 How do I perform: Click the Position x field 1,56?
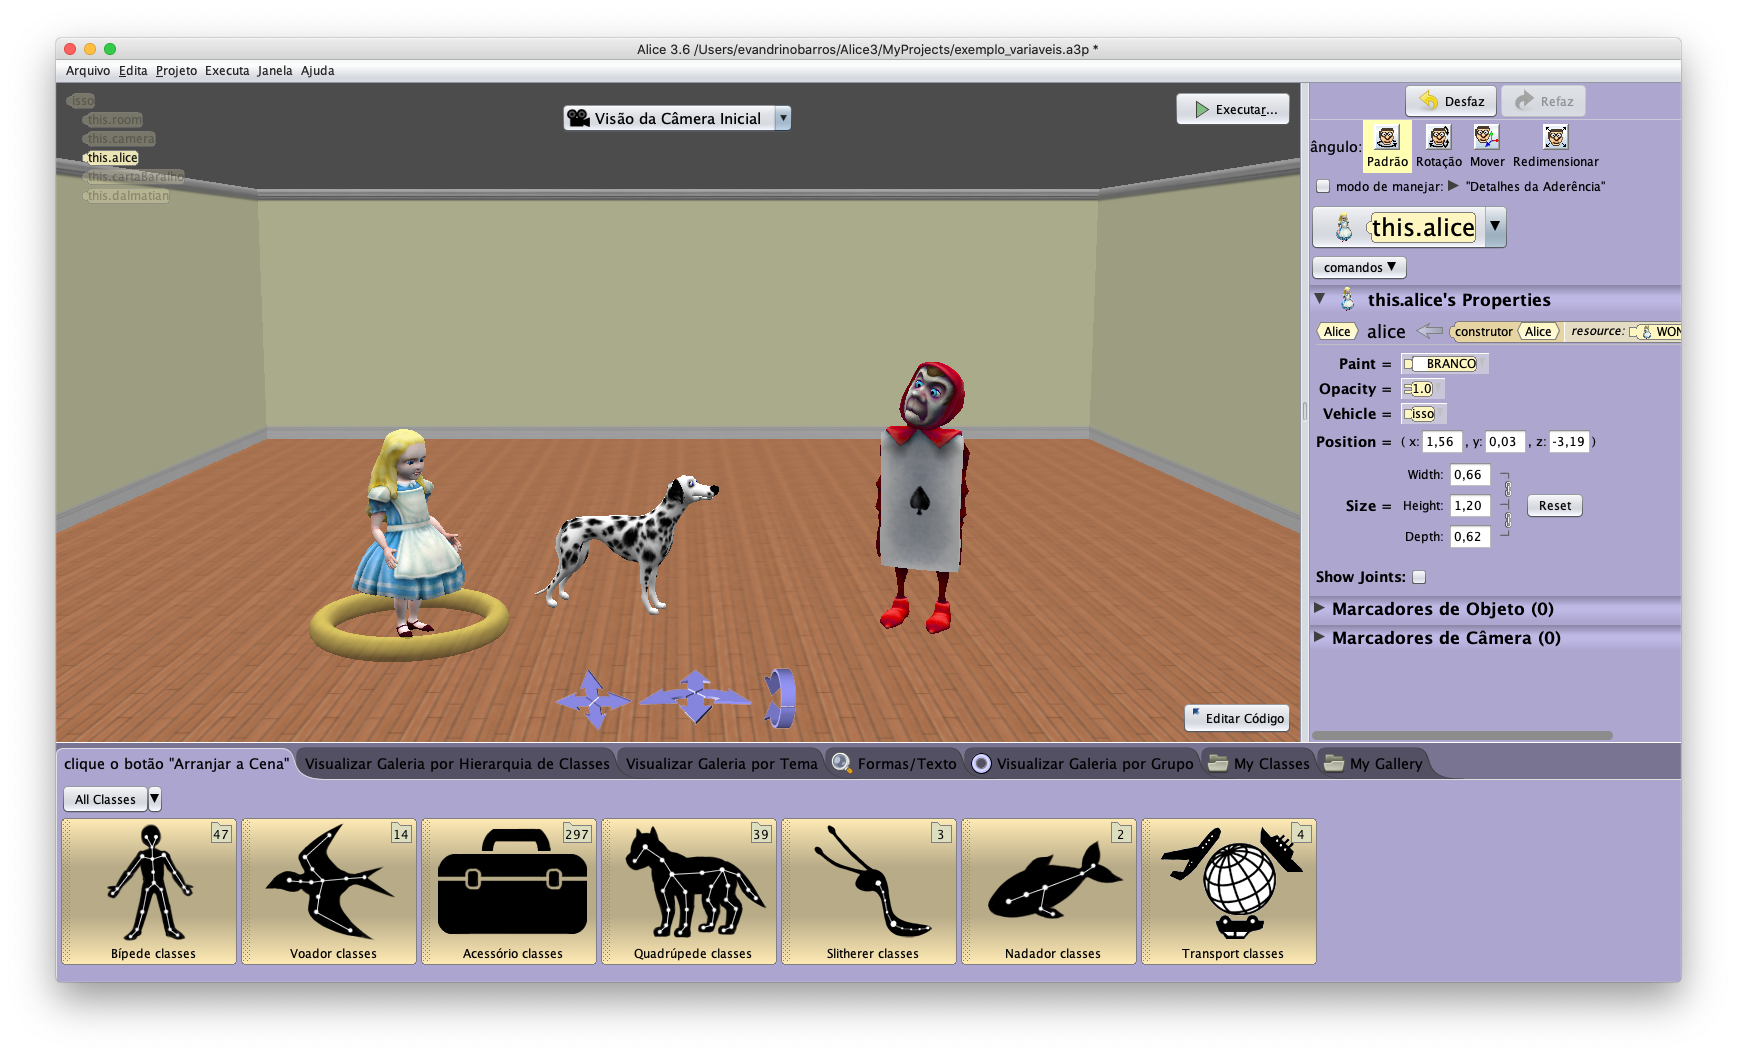(x=1441, y=442)
